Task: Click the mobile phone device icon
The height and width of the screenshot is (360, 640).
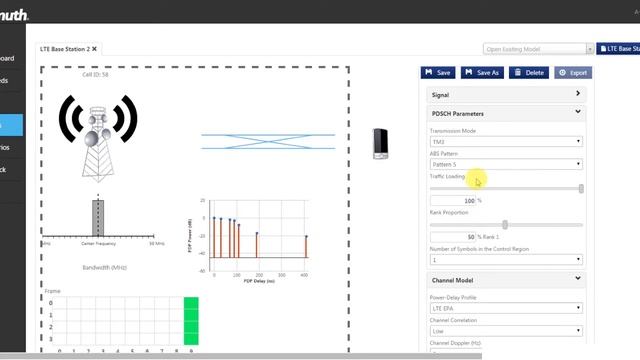Action: tap(380, 144)
